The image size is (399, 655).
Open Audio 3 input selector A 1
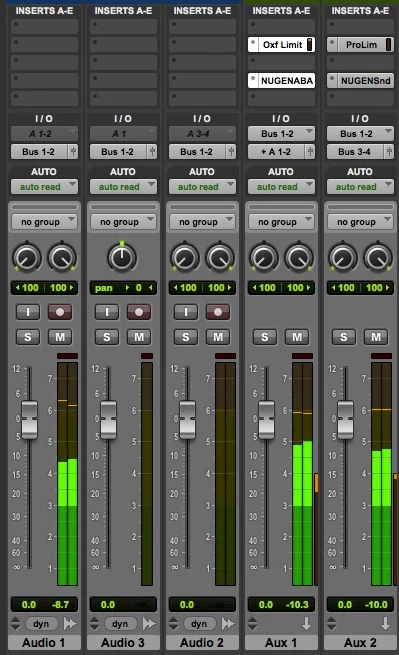pos(123,134)
